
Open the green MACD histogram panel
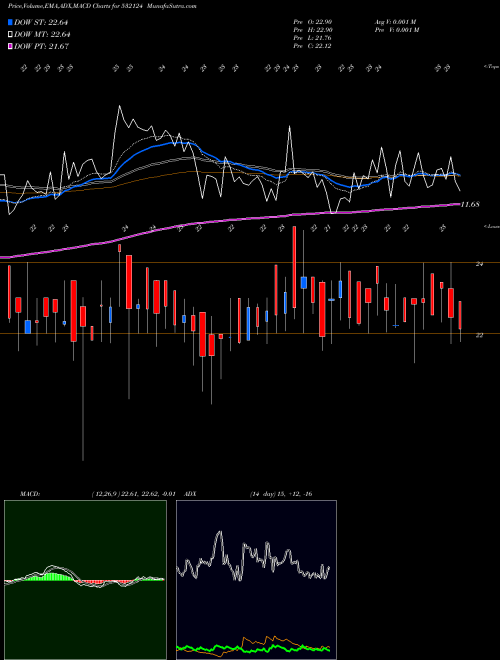(x=85, y=580)
